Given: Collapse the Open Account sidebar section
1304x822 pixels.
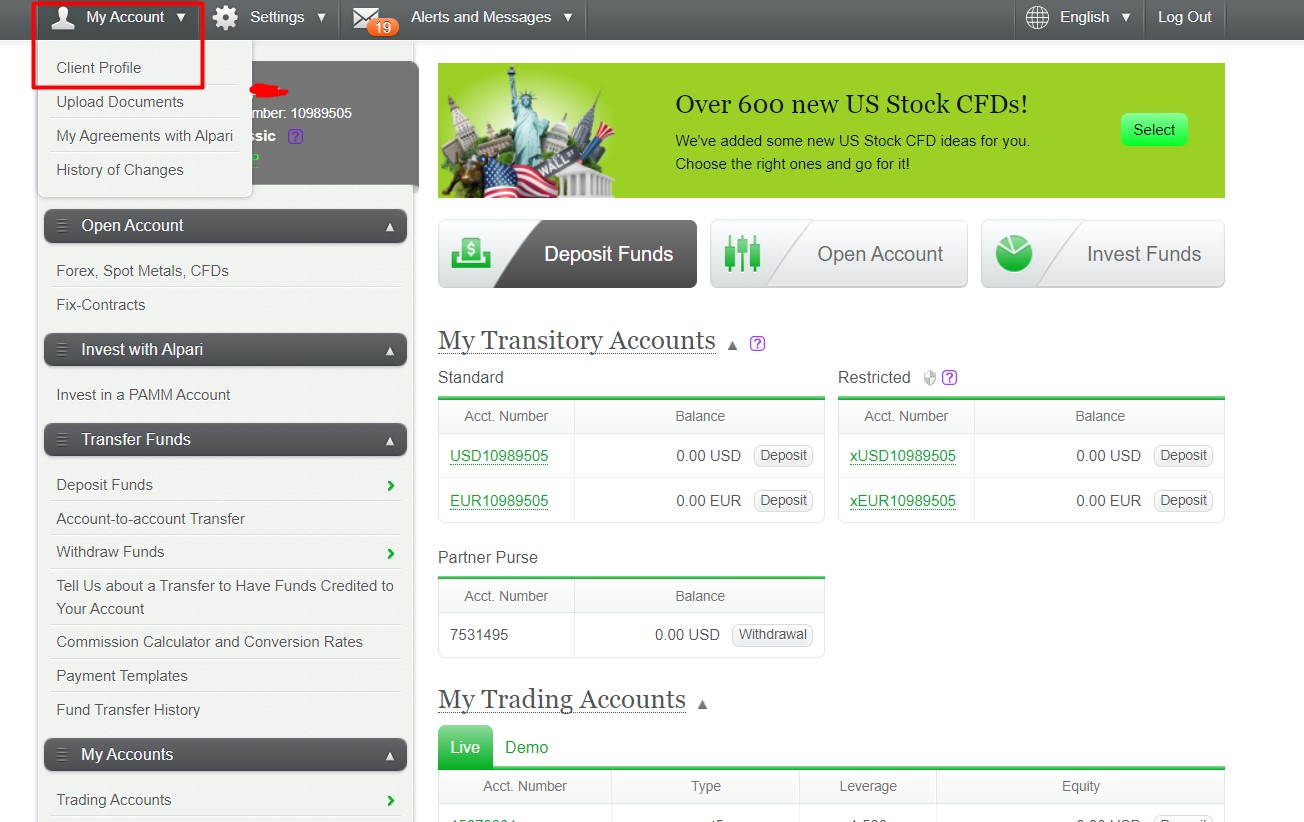Looking at the screenshot, I should (389, 227).
